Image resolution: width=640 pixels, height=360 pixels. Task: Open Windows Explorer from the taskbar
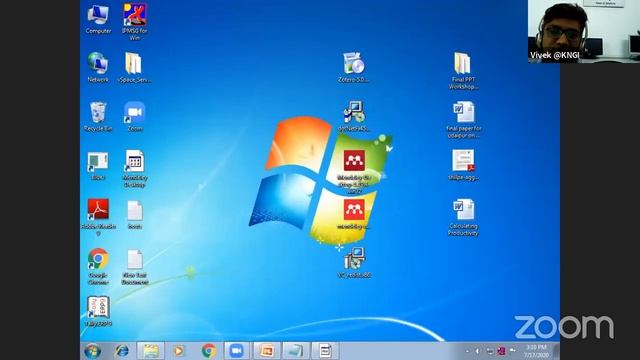tap(150, 351)
